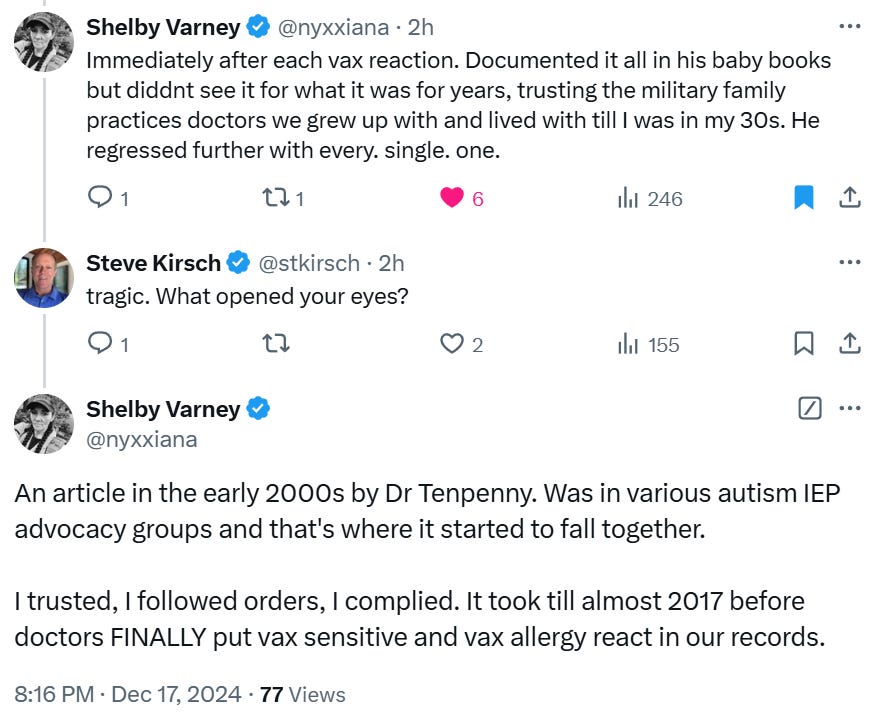Share Steve Kirsch's tweet

(849, 344)
